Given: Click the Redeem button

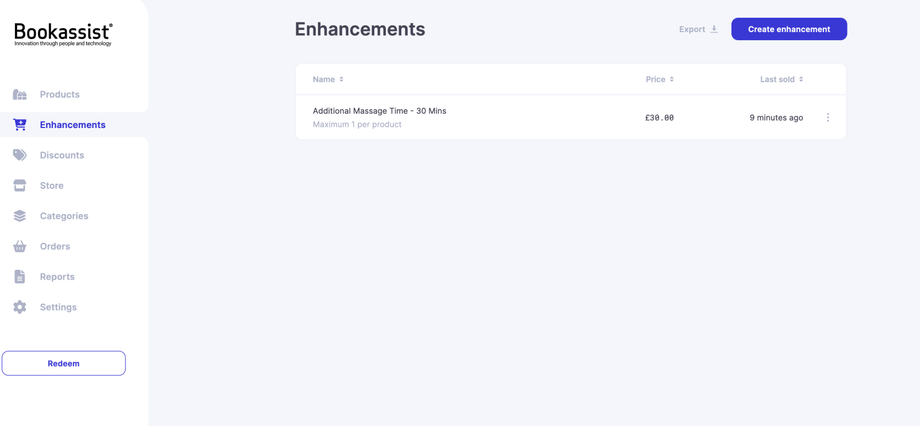Looking at the screenshot, I should pos(64,363).
